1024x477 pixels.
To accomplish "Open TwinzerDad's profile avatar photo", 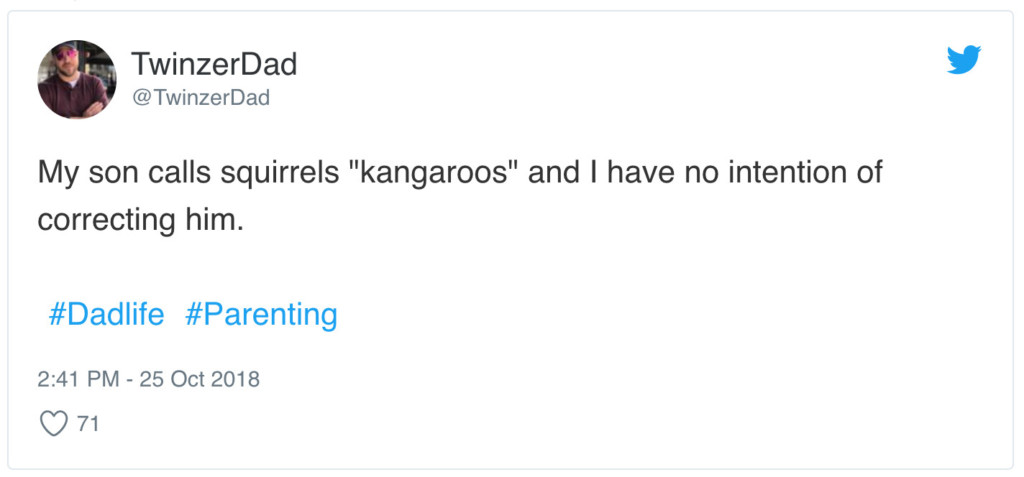I will 77,80.
